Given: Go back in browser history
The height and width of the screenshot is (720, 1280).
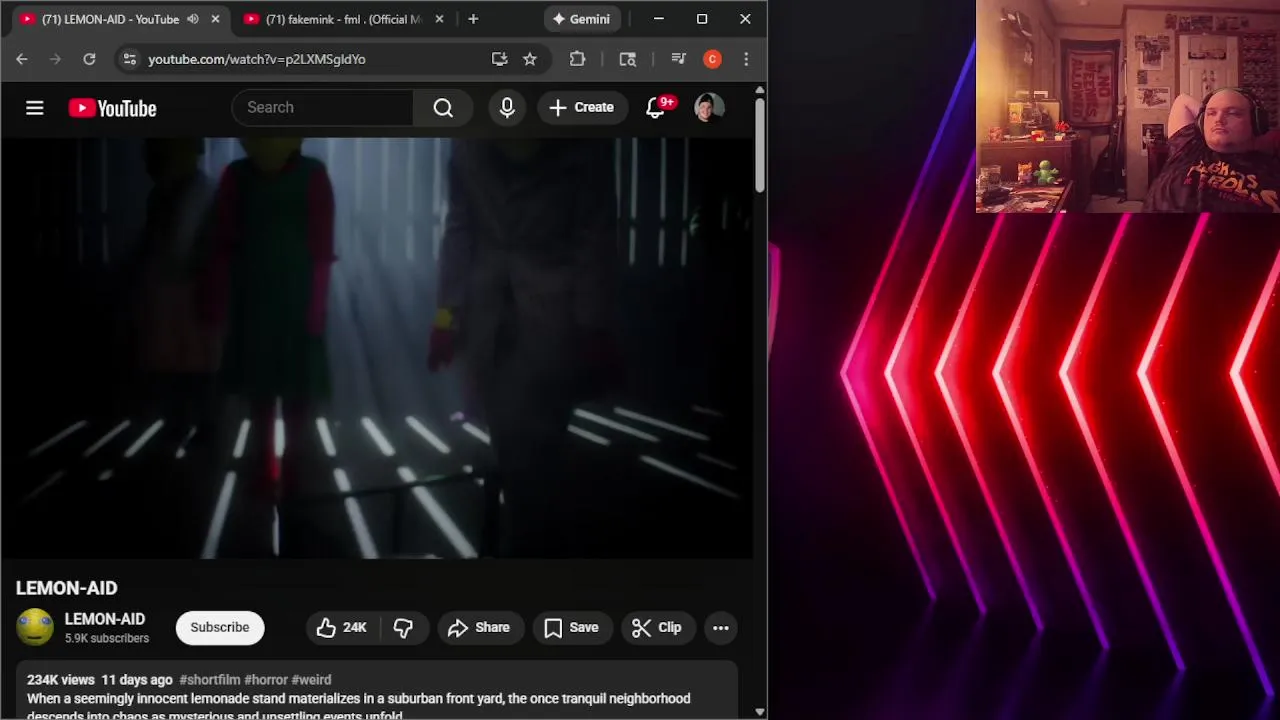Looking at the screenshot, I should click(22, 59).
